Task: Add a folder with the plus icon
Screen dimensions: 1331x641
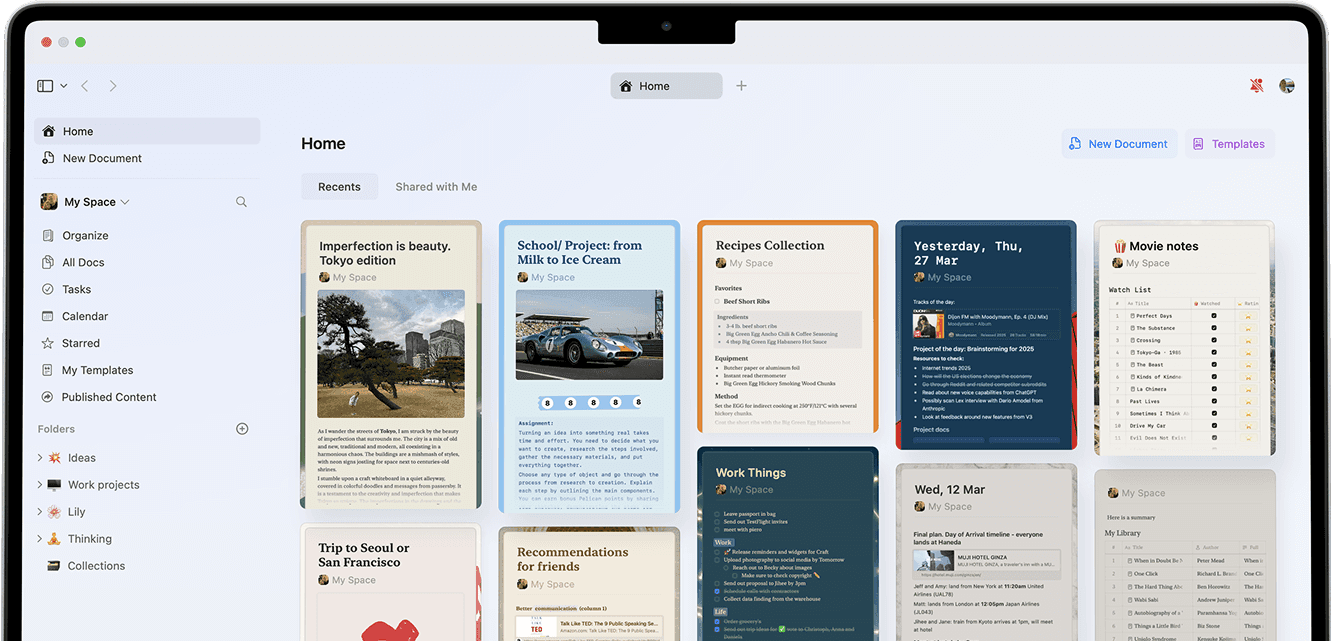Action: [x=242, y=429]
